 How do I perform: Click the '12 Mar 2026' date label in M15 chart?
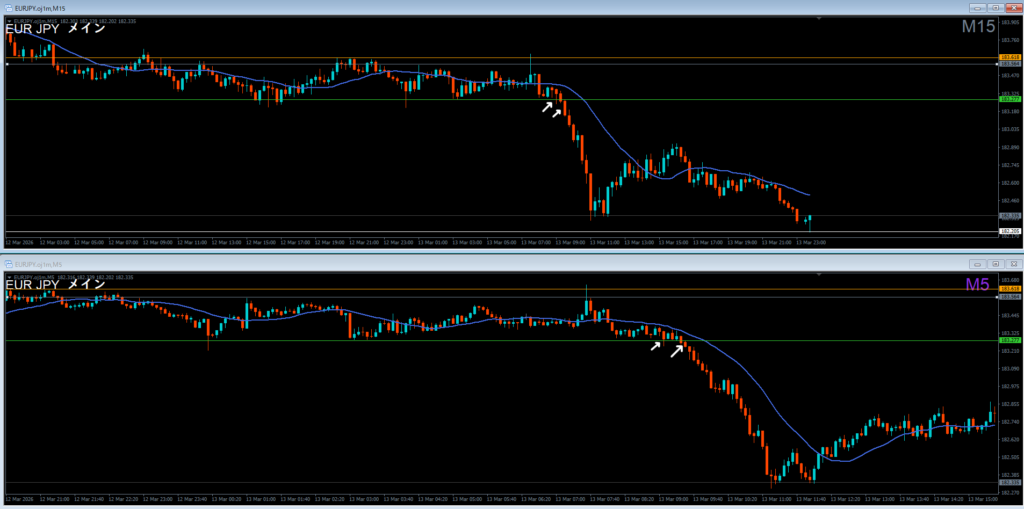pyautogui.click(x=19, y=242)
